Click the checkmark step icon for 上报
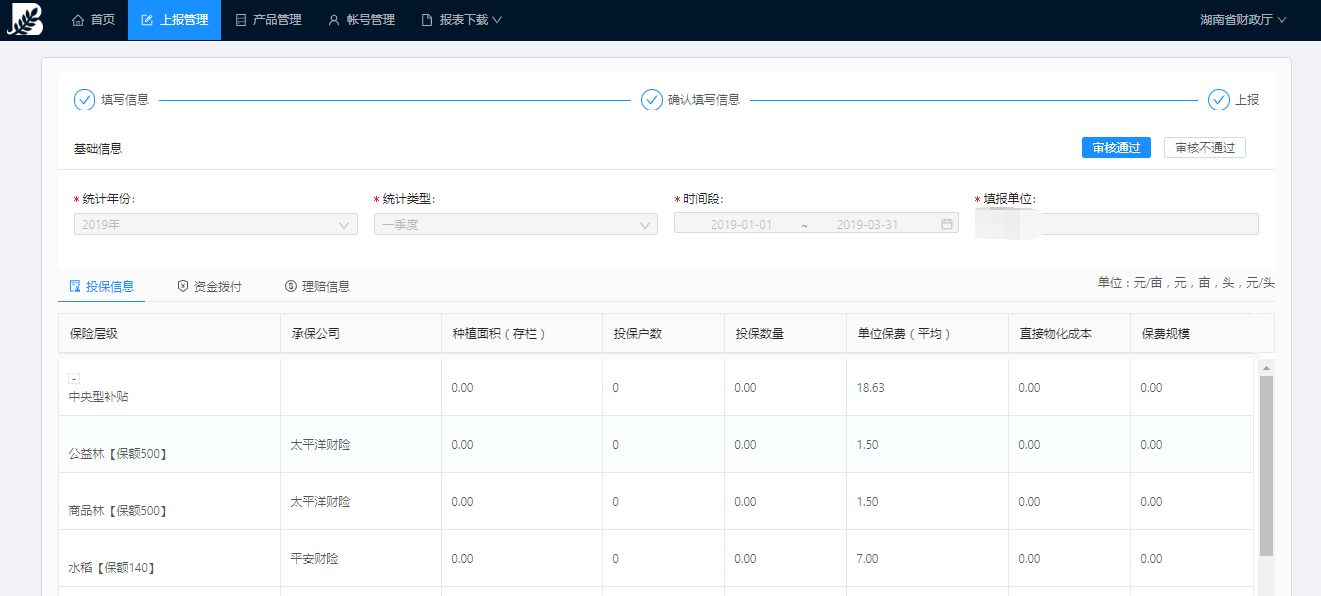Screen dimensions: 1321x596 click(x=1218, y=100)
